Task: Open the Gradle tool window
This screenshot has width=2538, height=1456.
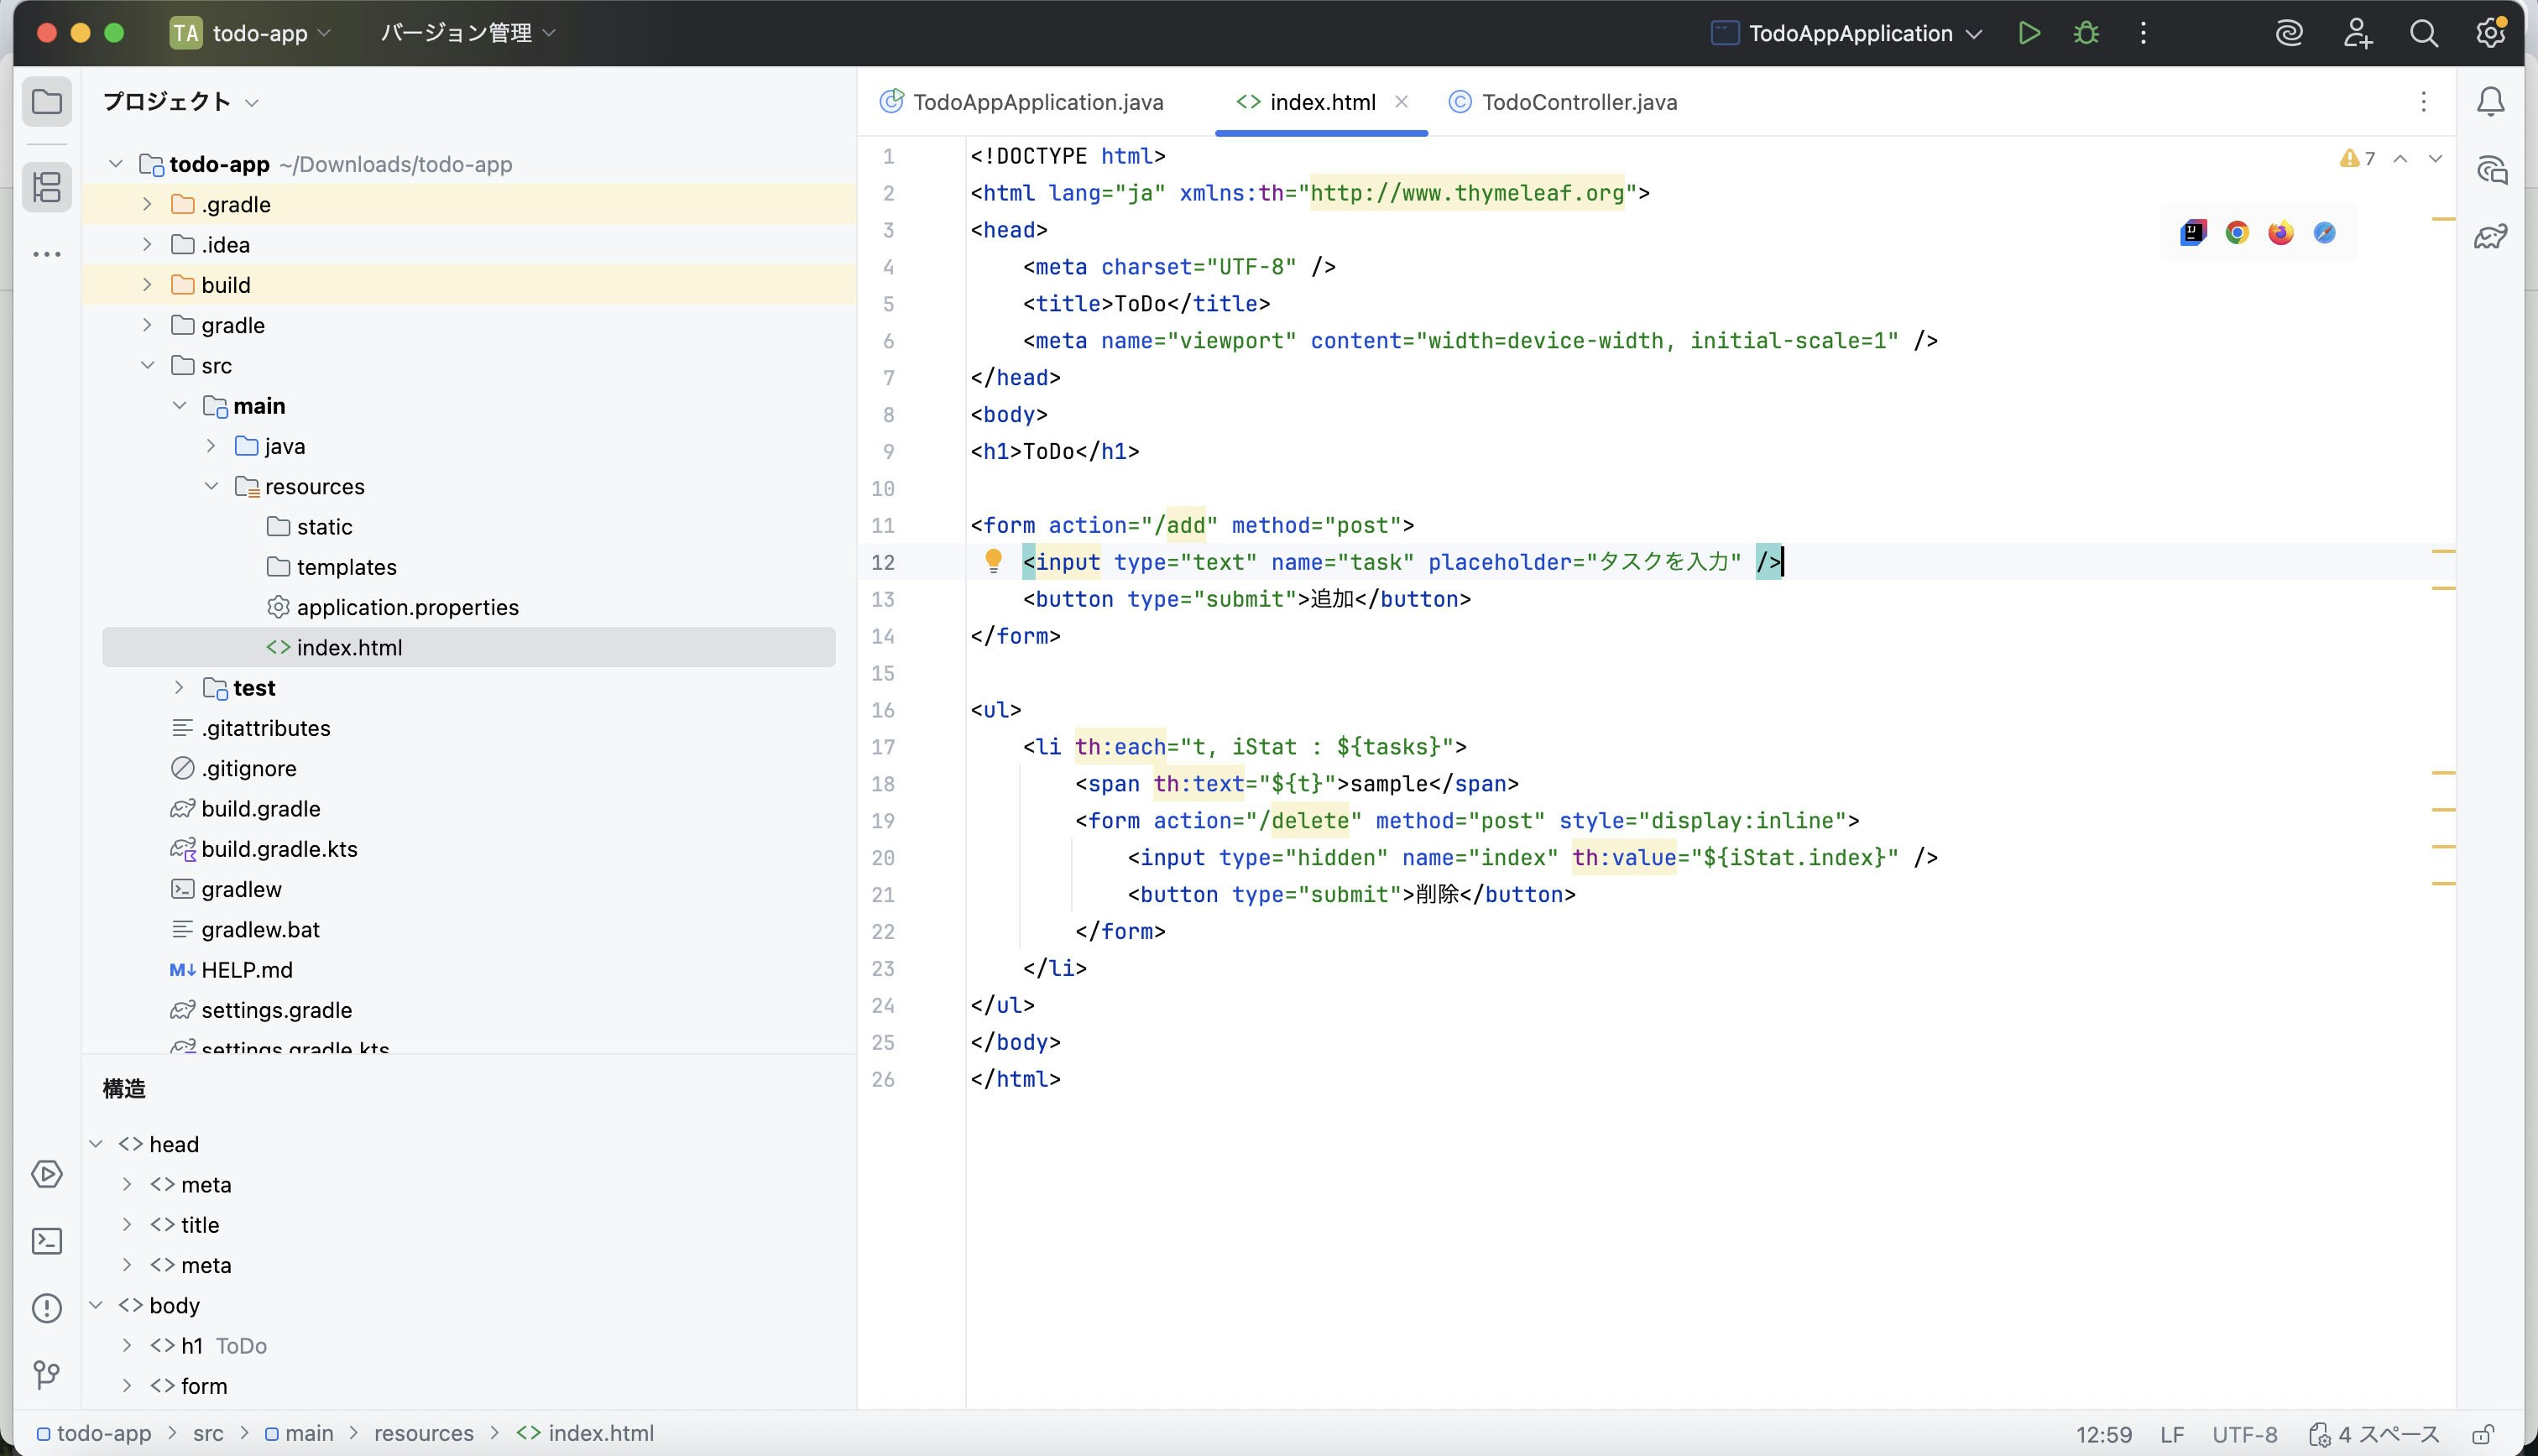Action: (x=2490, y=237)
